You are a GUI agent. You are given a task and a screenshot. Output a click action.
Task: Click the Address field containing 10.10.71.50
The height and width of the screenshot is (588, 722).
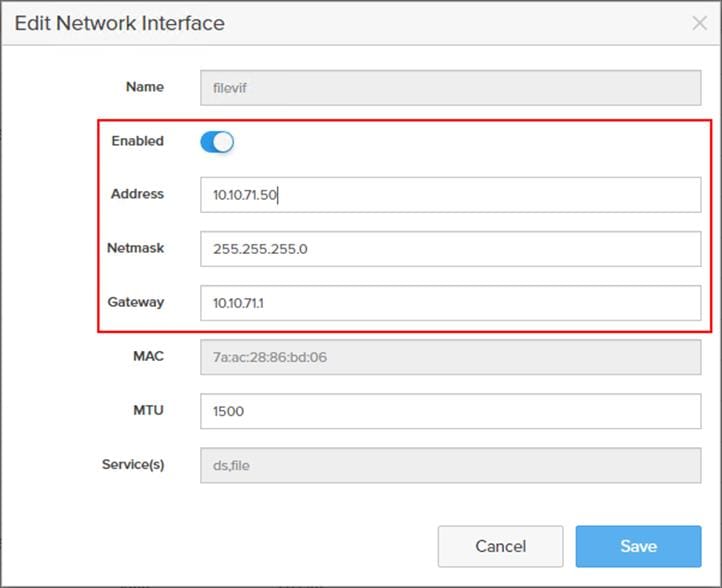tap(450, 195)
